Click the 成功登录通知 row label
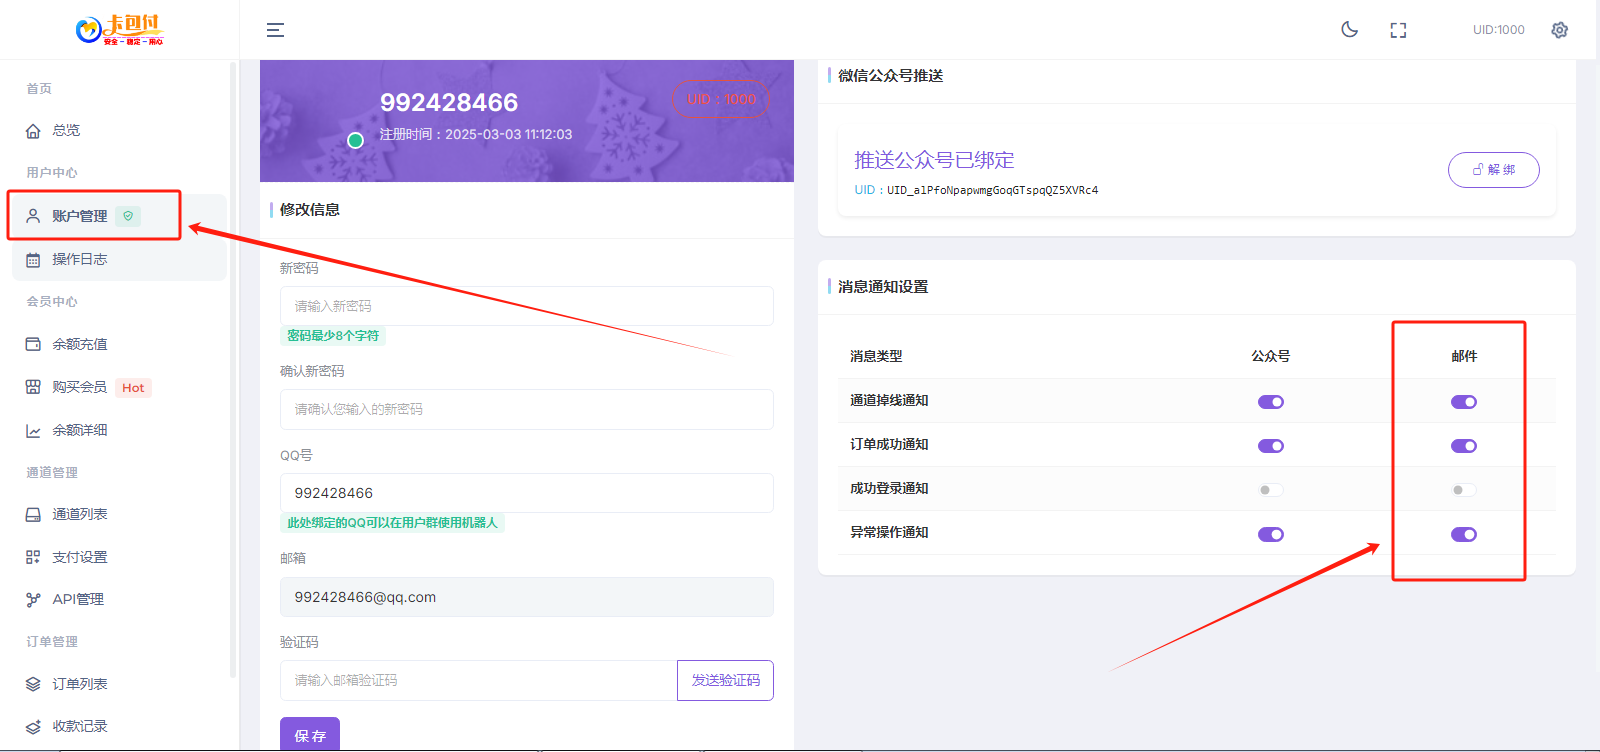Screen dimensions: 1600x752 coord(889,488)
